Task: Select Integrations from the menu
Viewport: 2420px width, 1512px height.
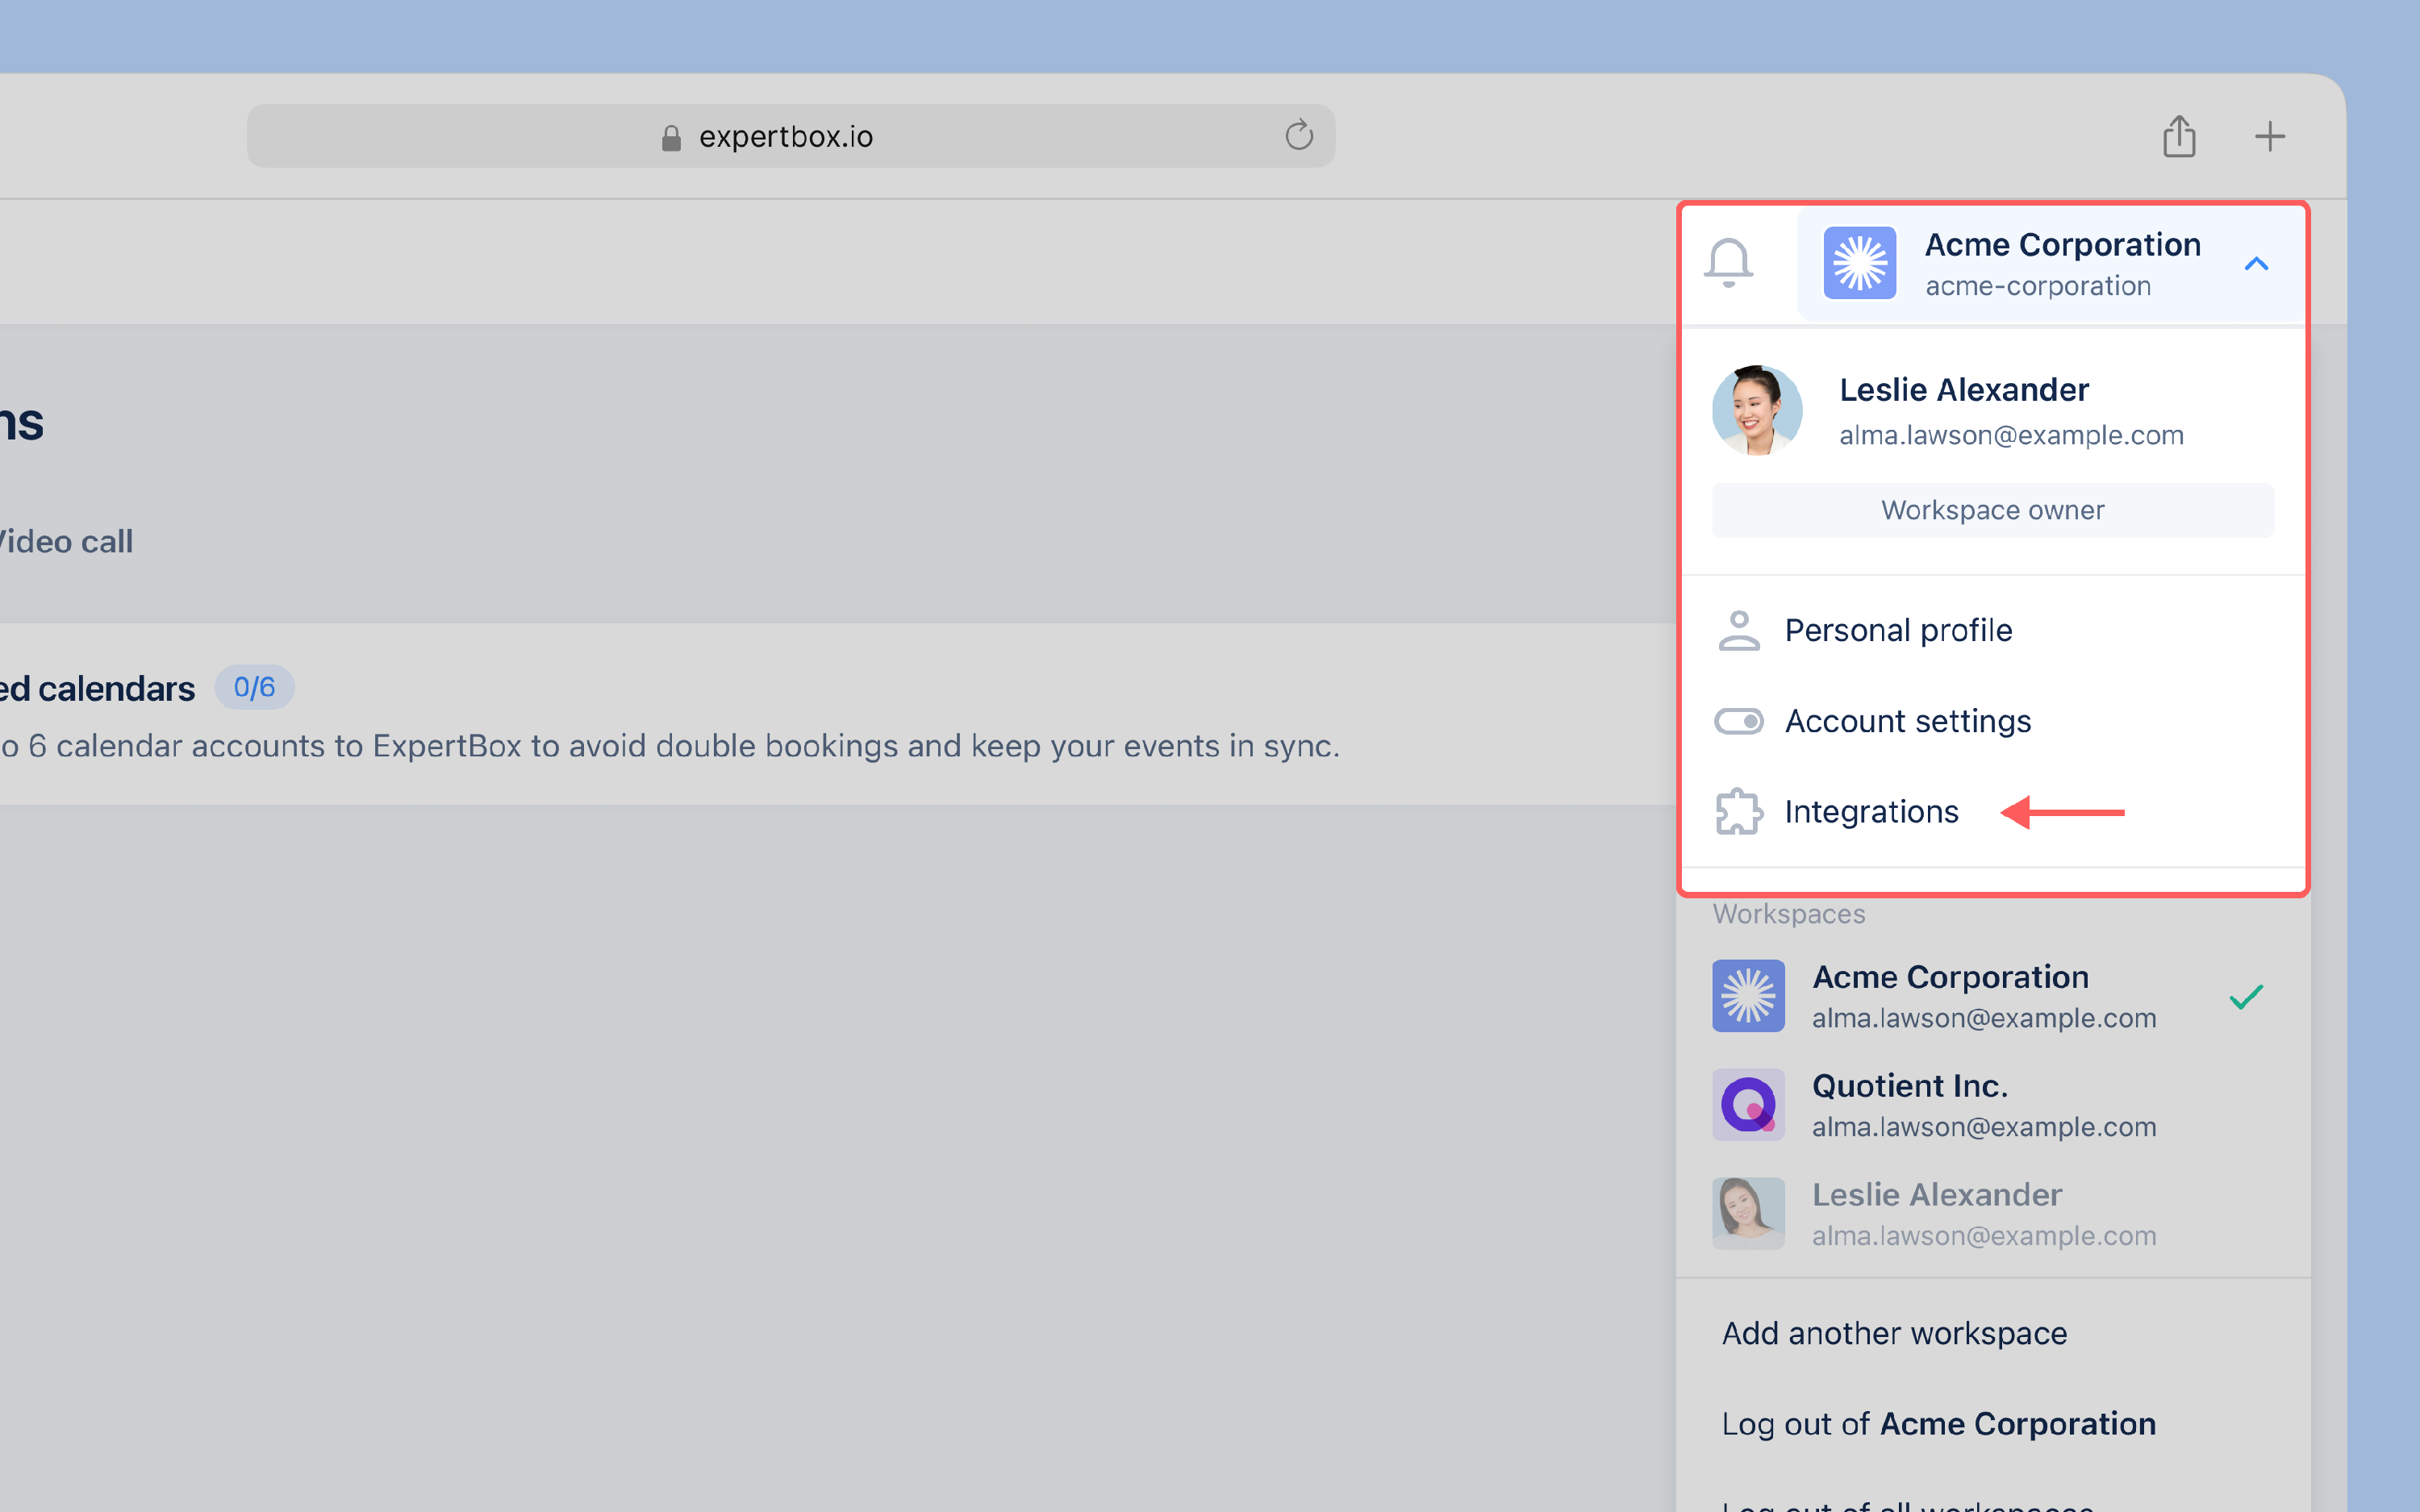Action: tap(1871, 811)
